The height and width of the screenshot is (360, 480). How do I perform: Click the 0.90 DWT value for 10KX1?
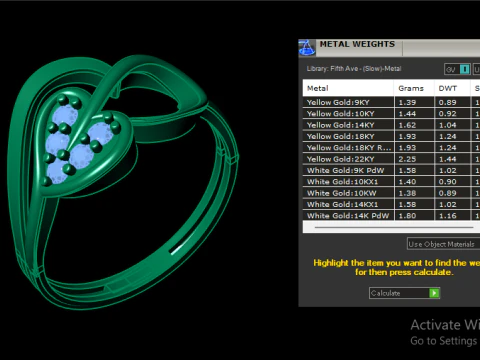pos(447,182)
